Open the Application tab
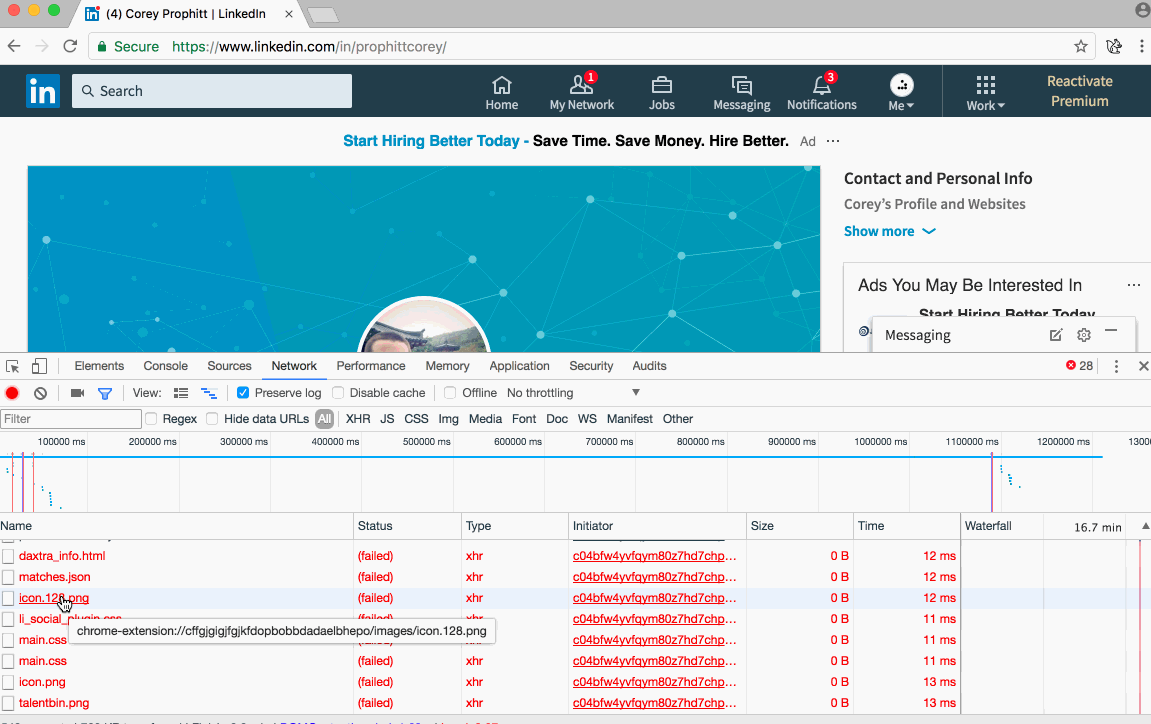 click(520, 366)
